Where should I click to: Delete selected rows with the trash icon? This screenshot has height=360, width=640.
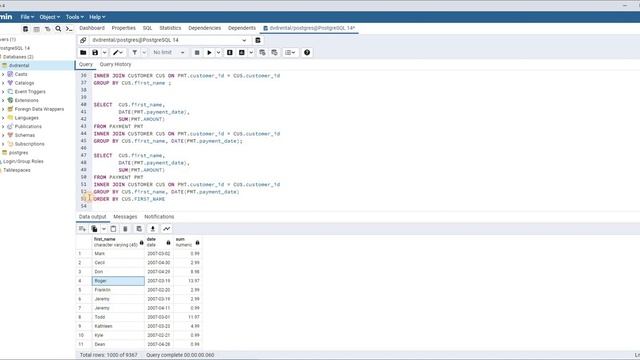click(x=125, y=229)
